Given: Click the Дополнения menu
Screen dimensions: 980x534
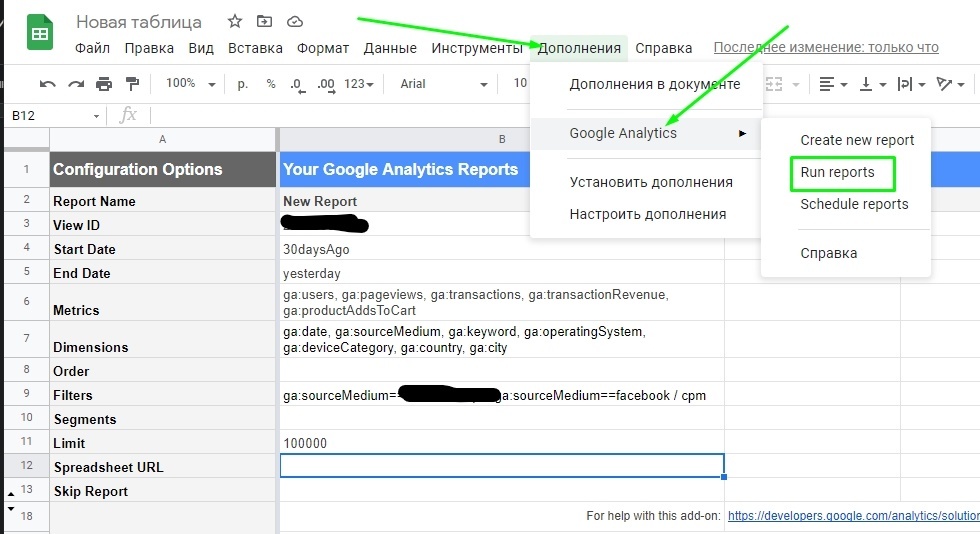Looking at the screenshot, I should pos(579,48).
